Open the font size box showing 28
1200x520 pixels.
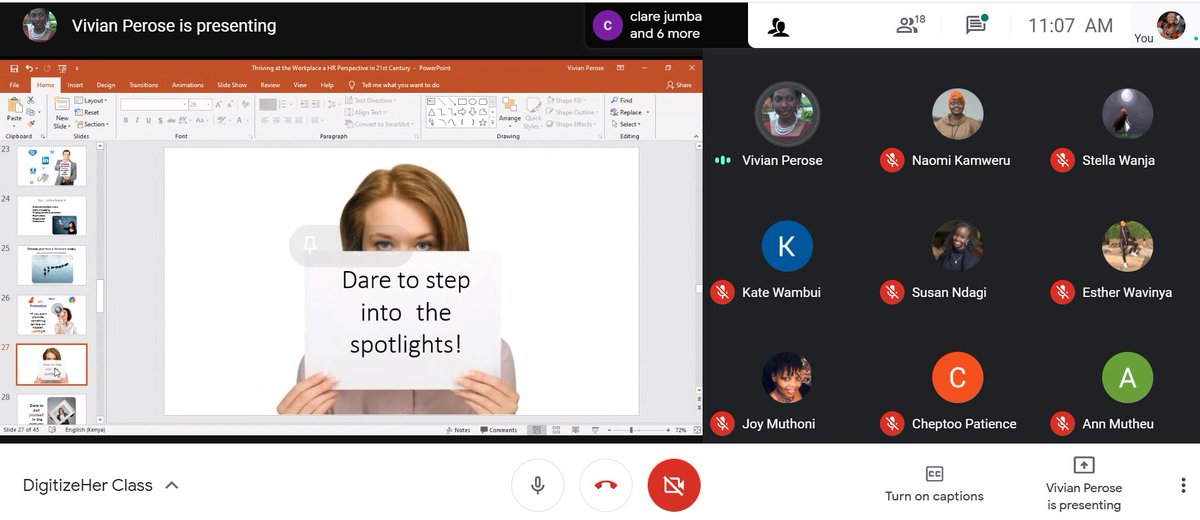(198, 104)
